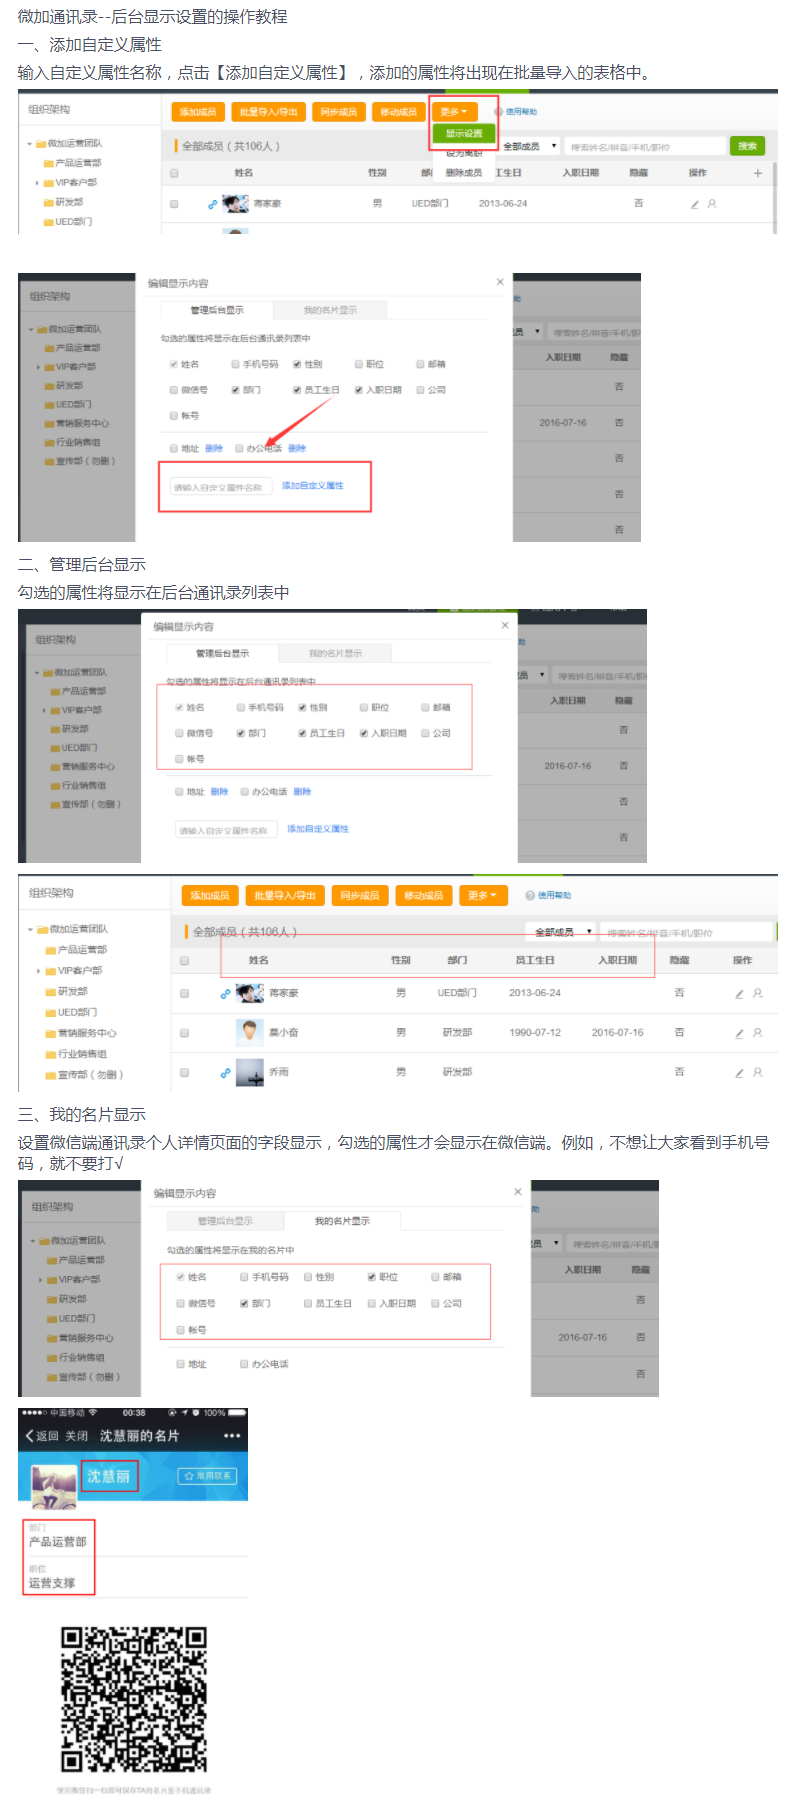This screenshot has height=1804, width=800.
Task: Tick the checkbox in 乔雨's row
Action: coord(184,1072)
